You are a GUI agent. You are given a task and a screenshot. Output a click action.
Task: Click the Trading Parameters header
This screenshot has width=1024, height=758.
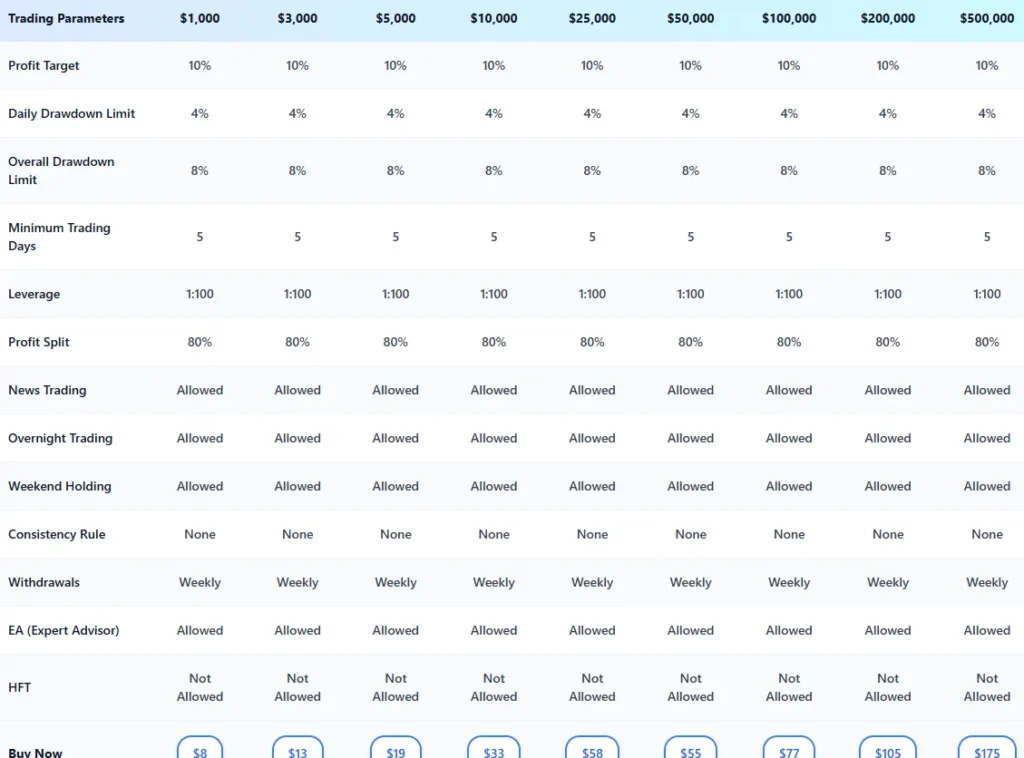[x=66, y=18]
